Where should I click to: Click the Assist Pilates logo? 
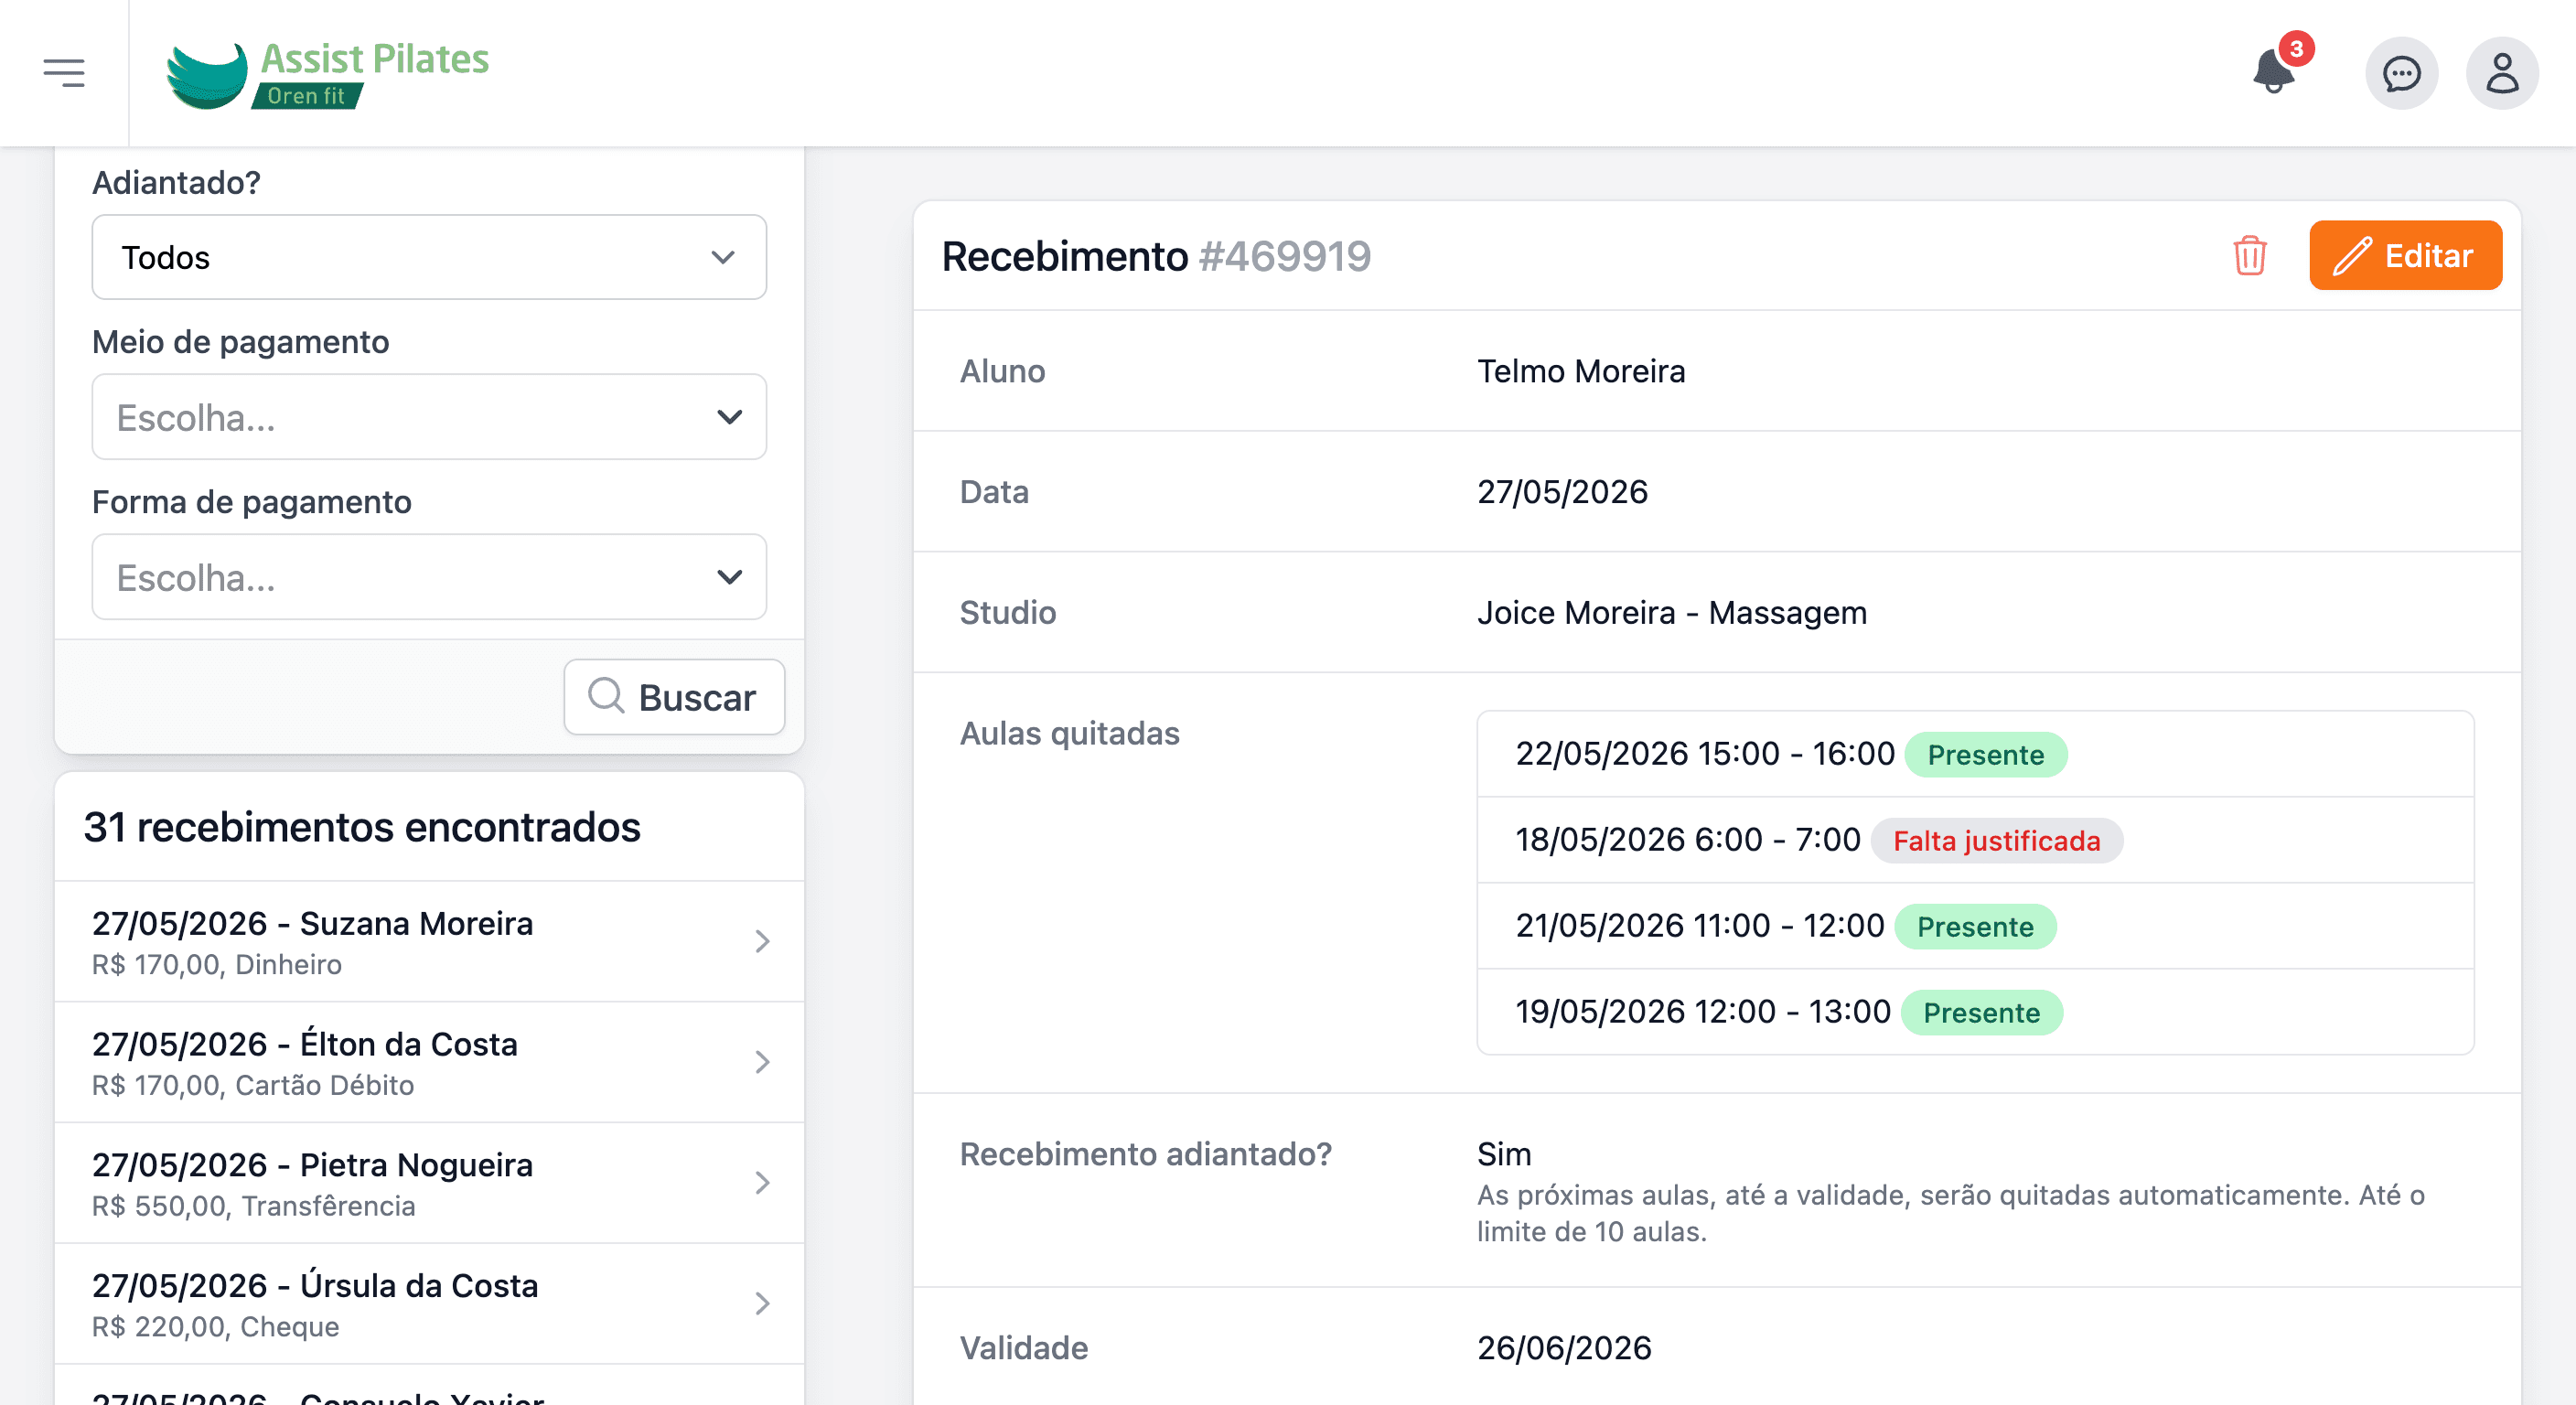(327, 74)
